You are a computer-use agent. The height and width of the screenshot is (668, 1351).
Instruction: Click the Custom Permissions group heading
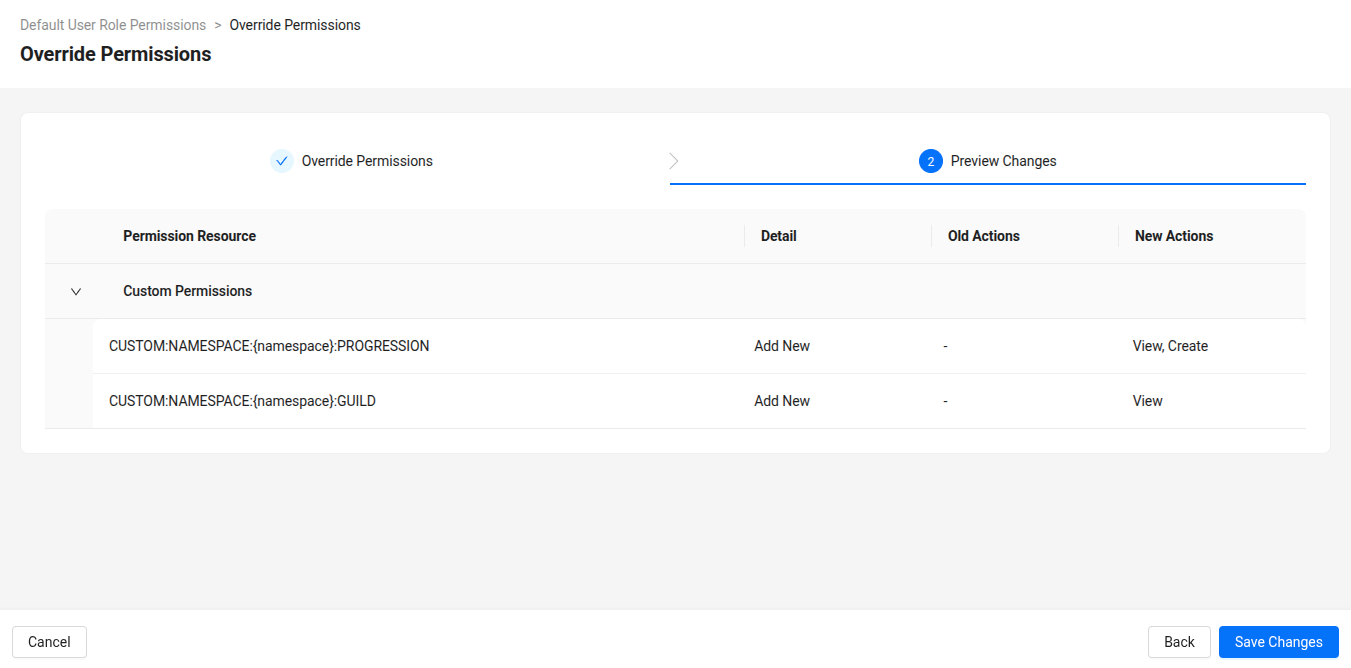(187, 291)
